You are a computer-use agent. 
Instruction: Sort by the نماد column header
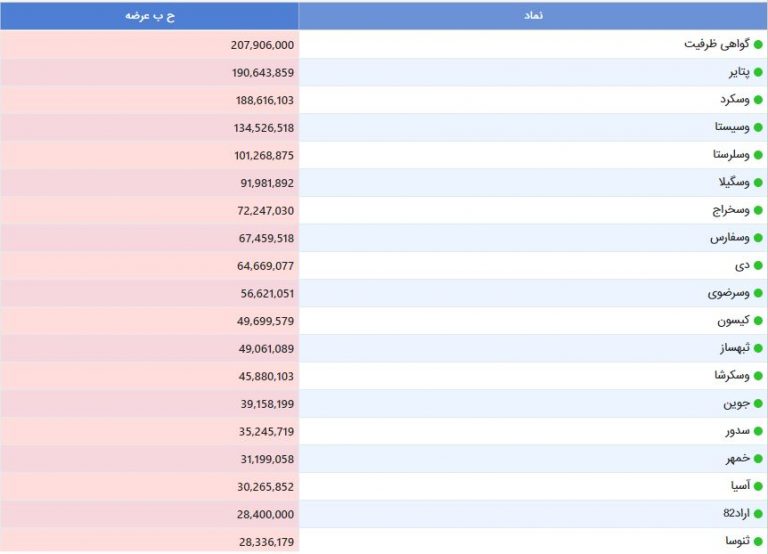(533, 16)
